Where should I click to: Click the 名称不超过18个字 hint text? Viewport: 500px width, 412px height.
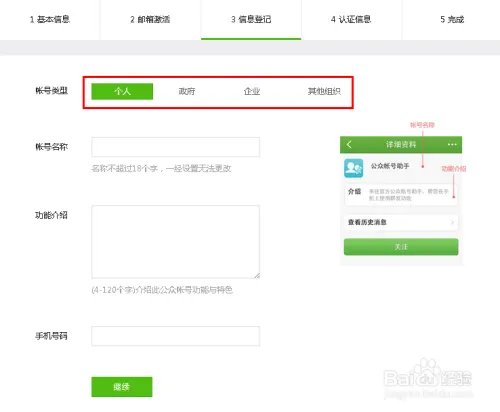tap(161, 168)
